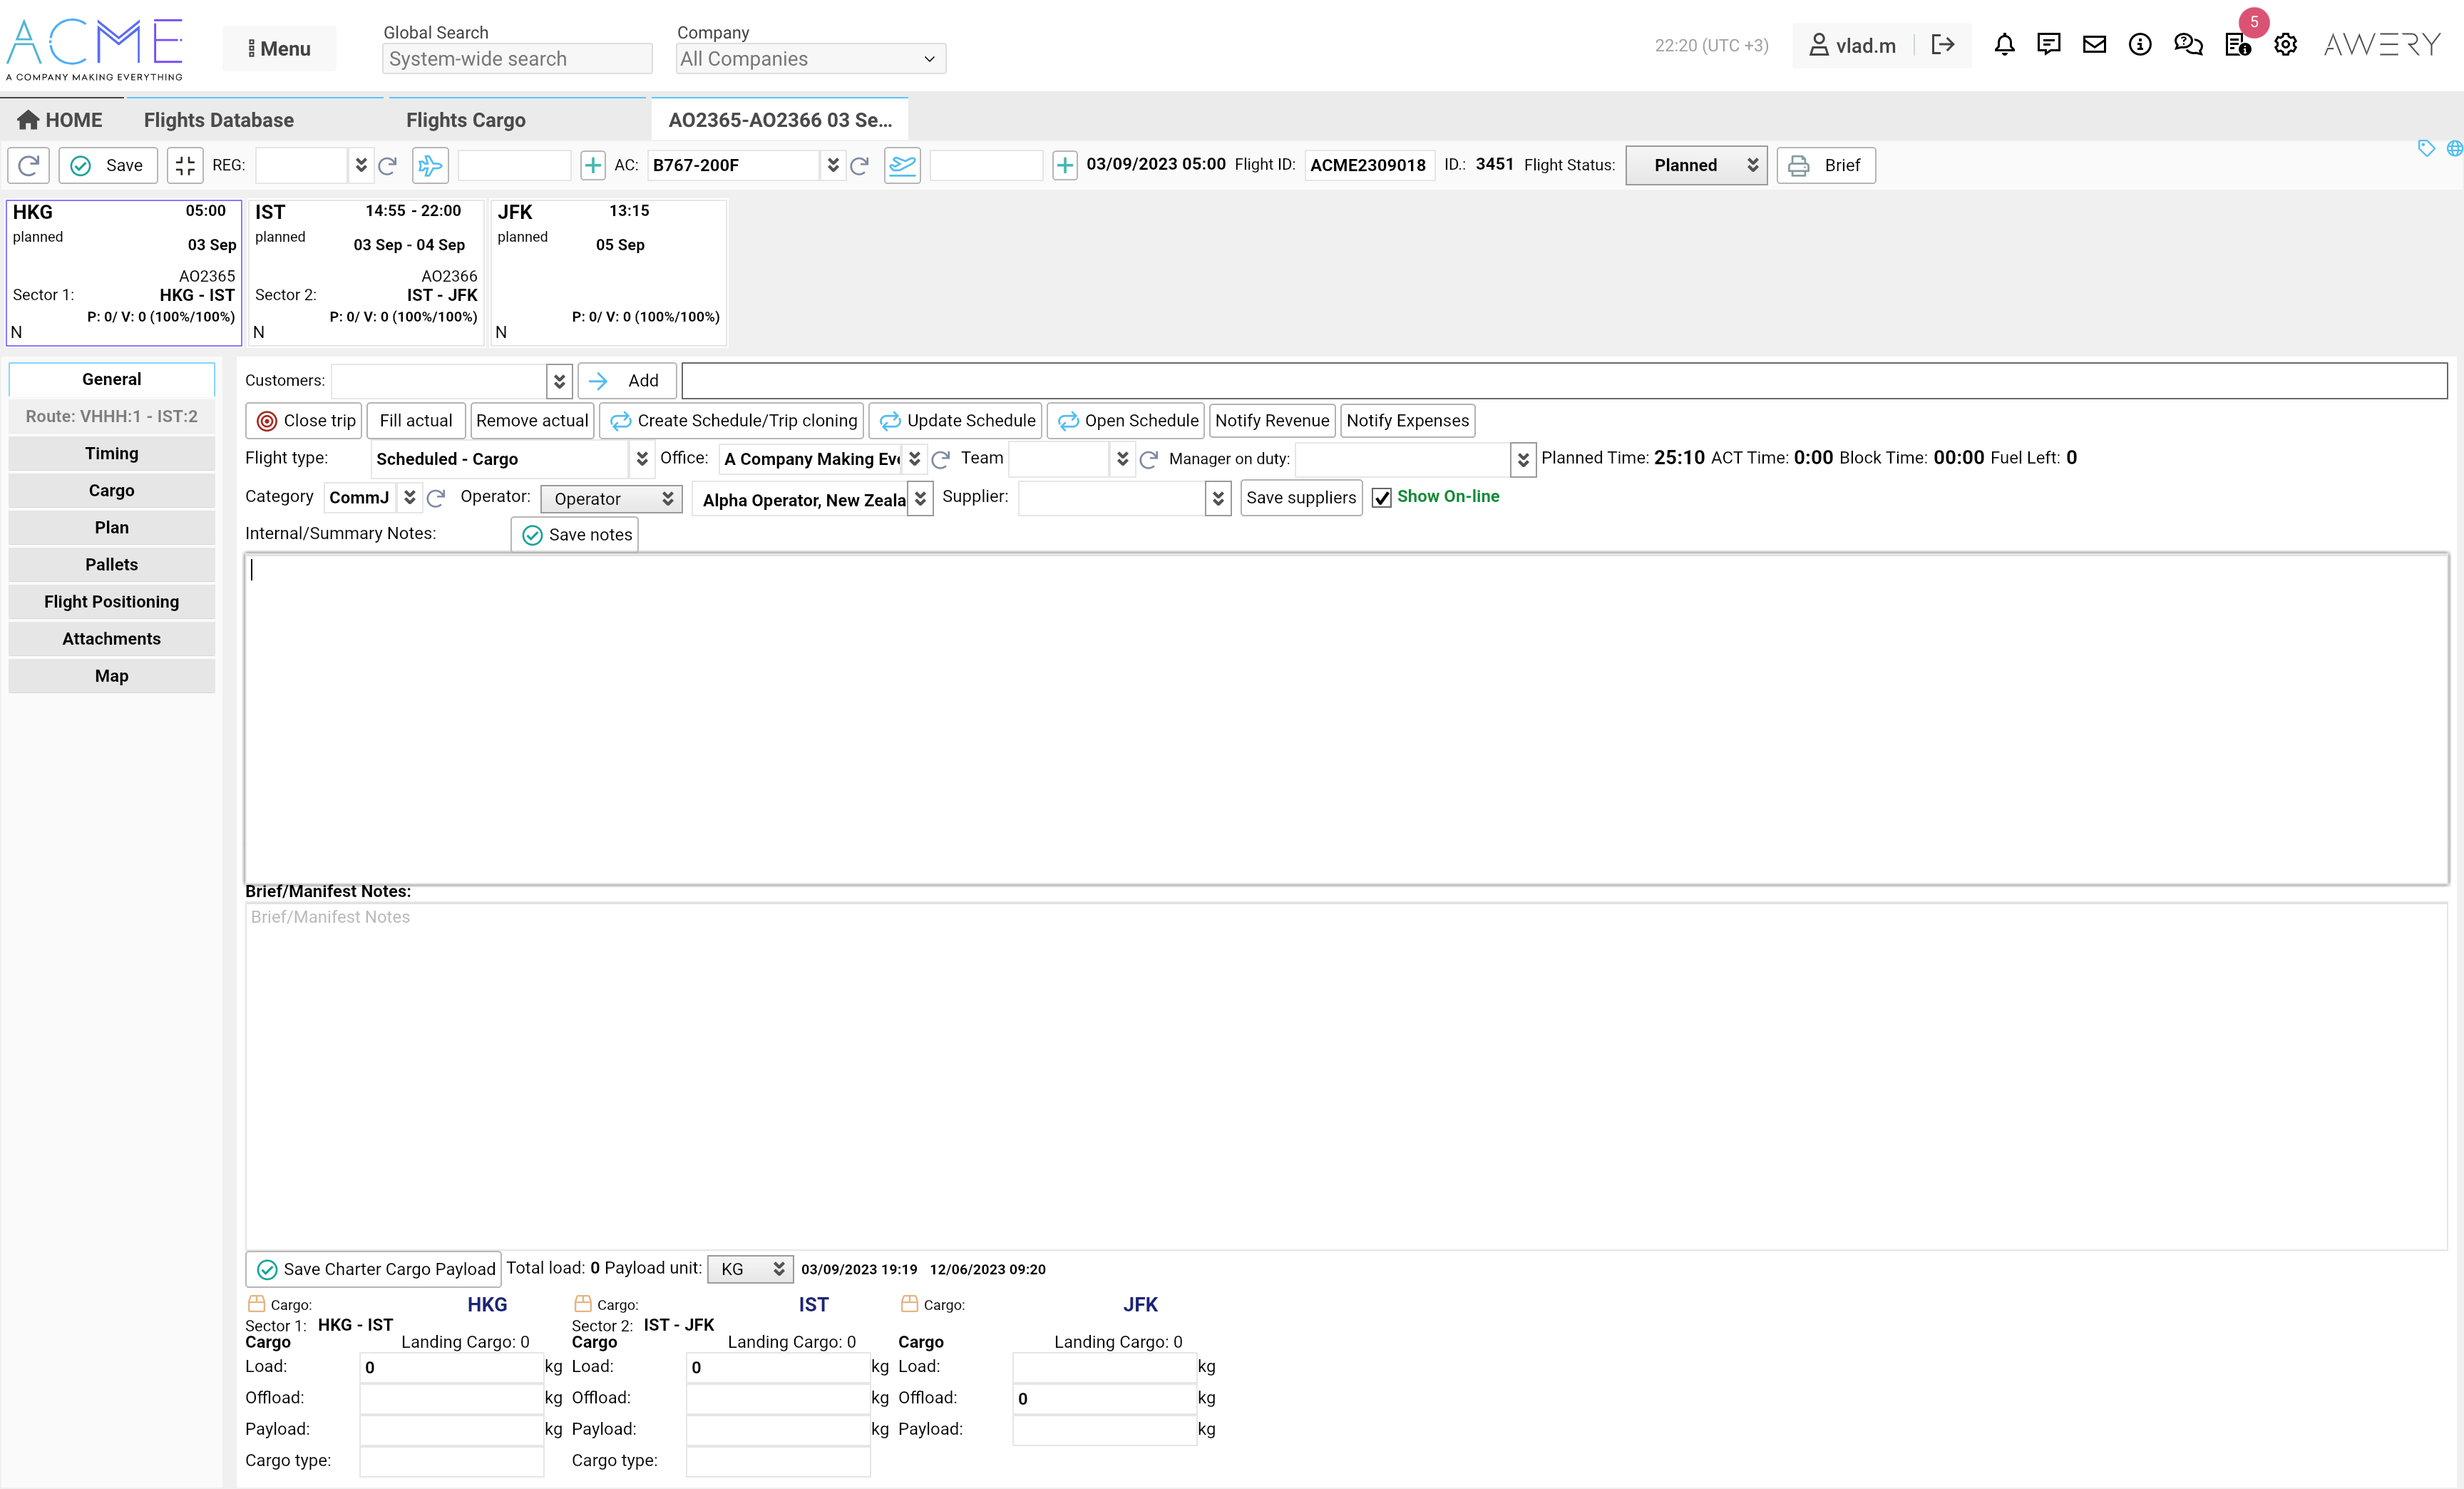Click the collapse view icon beside Save

(x=185, y=165)
